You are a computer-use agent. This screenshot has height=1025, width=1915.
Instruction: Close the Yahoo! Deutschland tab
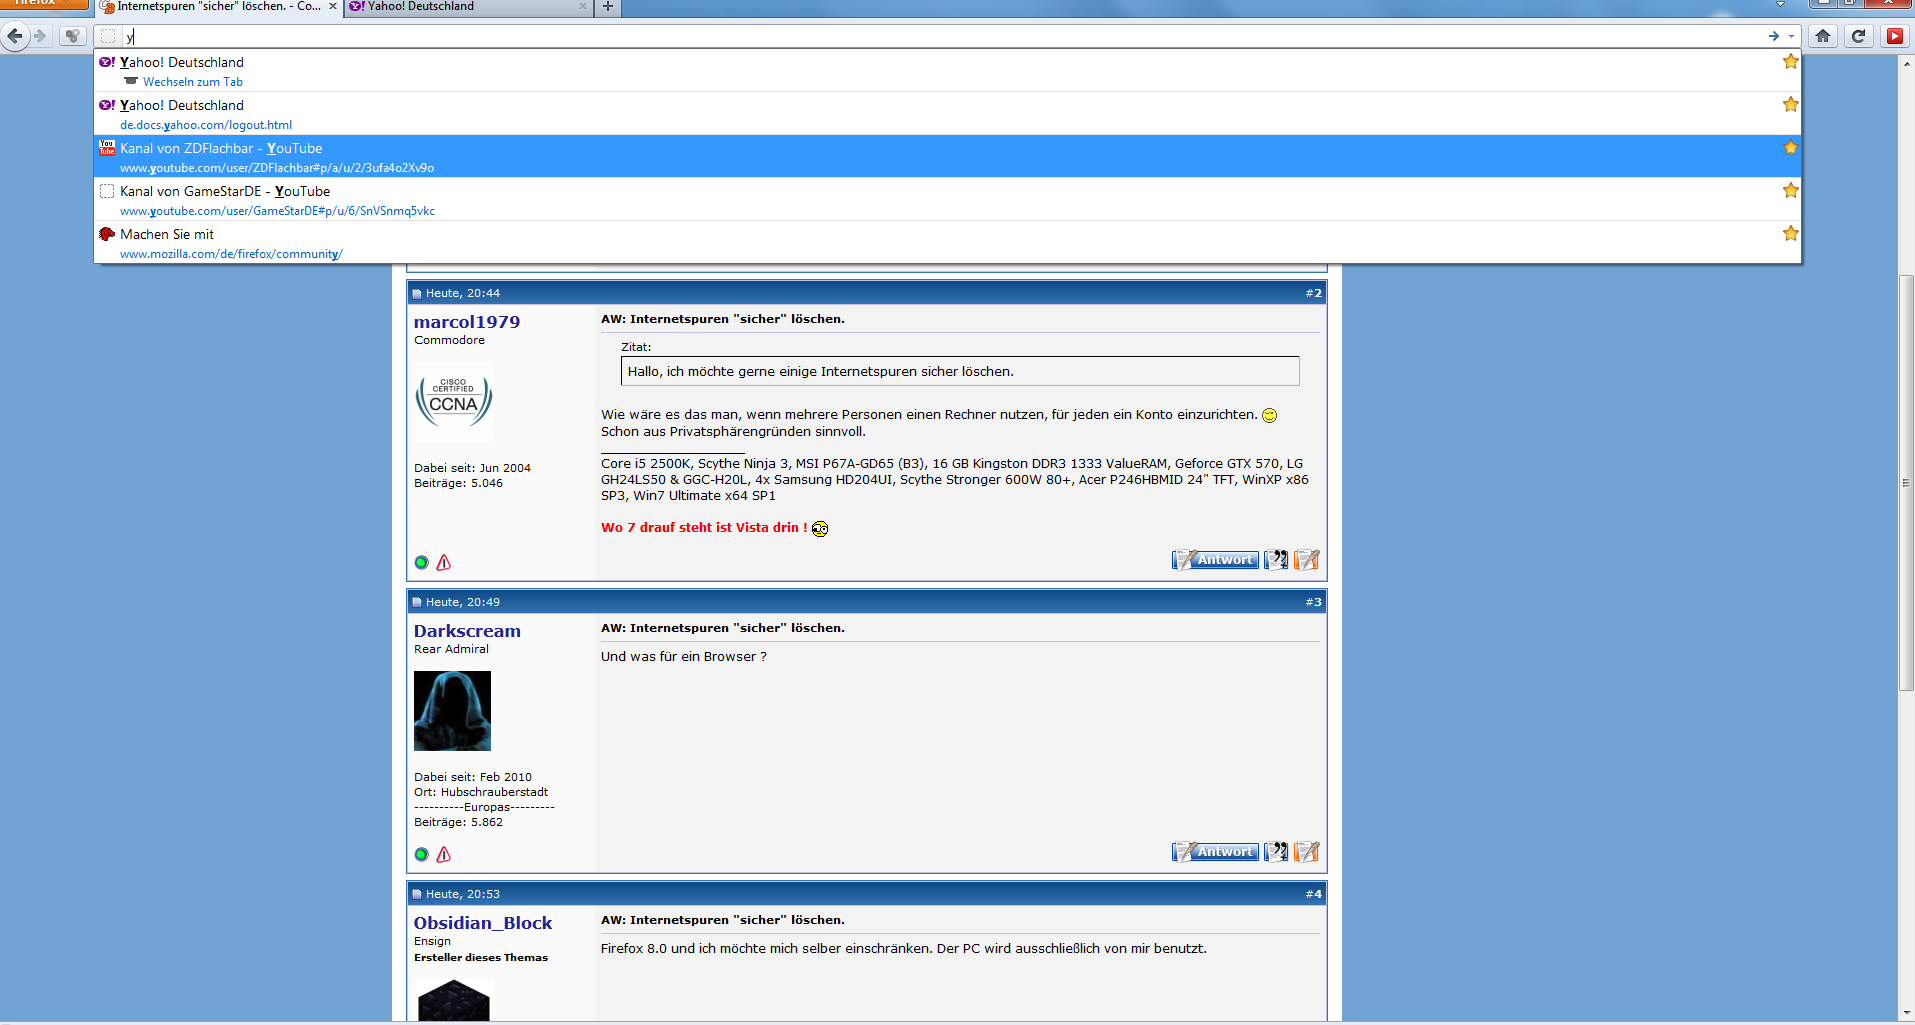point(582,6)
